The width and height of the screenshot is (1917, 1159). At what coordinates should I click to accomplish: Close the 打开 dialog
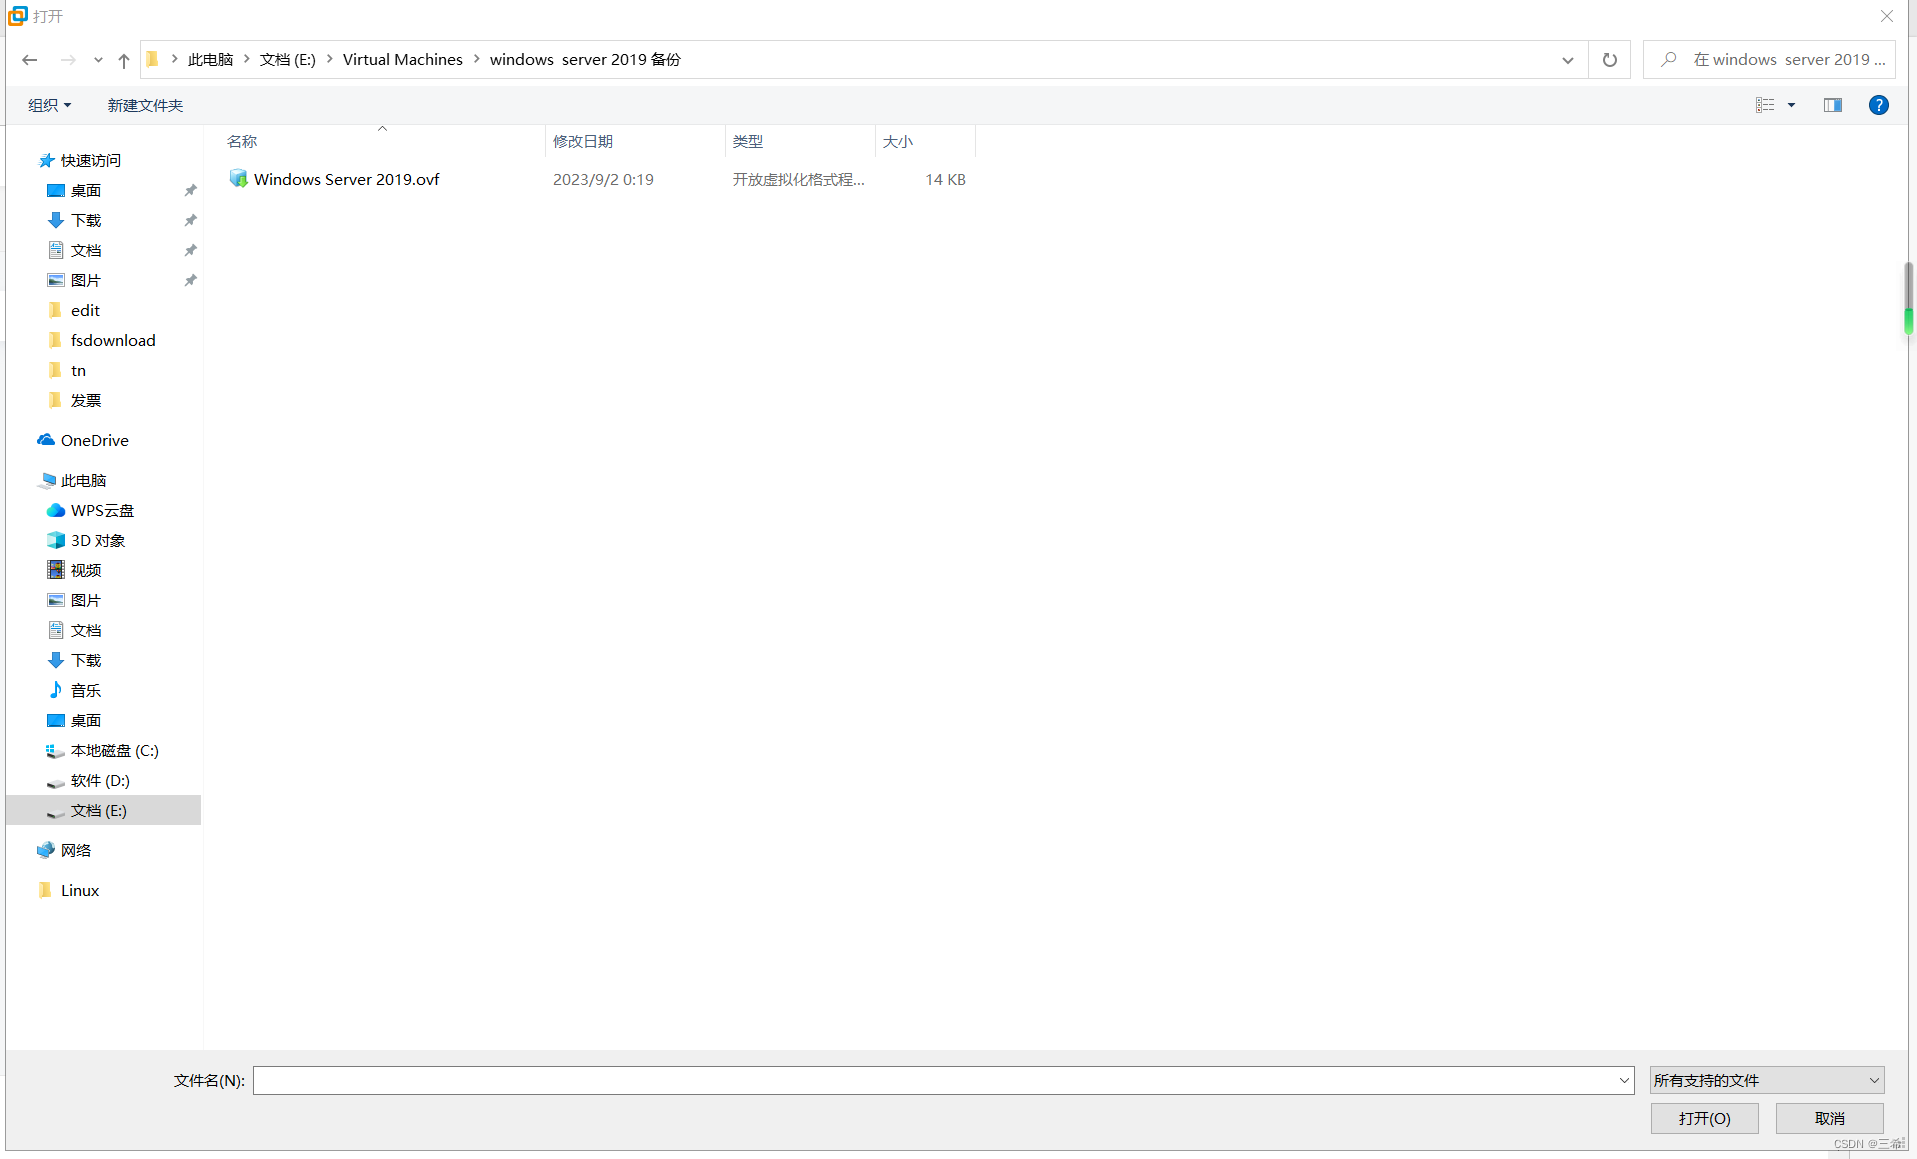[1887, 16]
